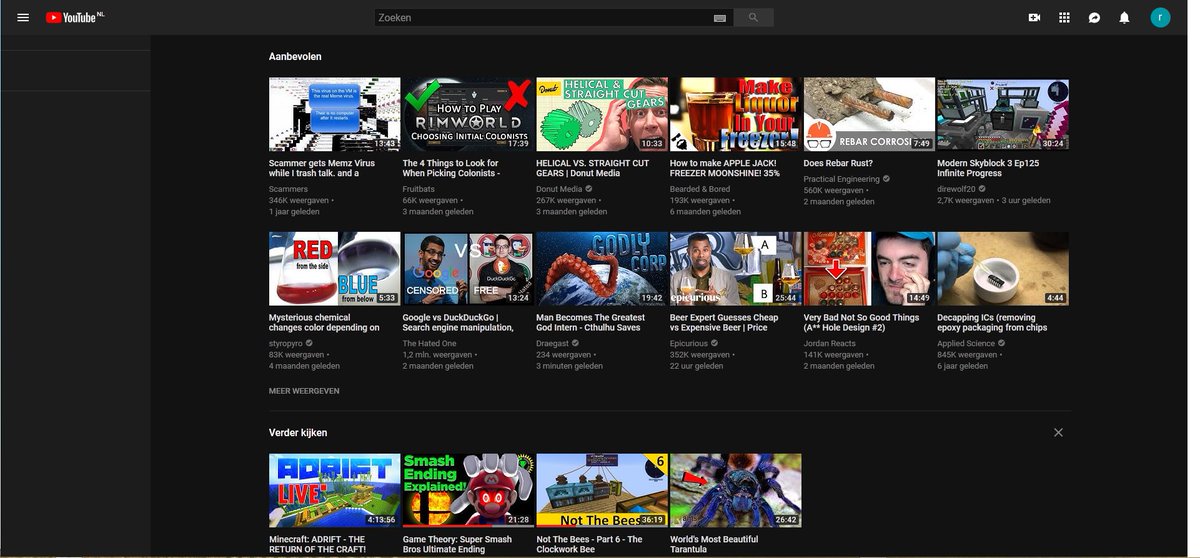Open the account avatar menu
The width and height of the screenshot is (1200, 558).
(x=1160, y=17)
